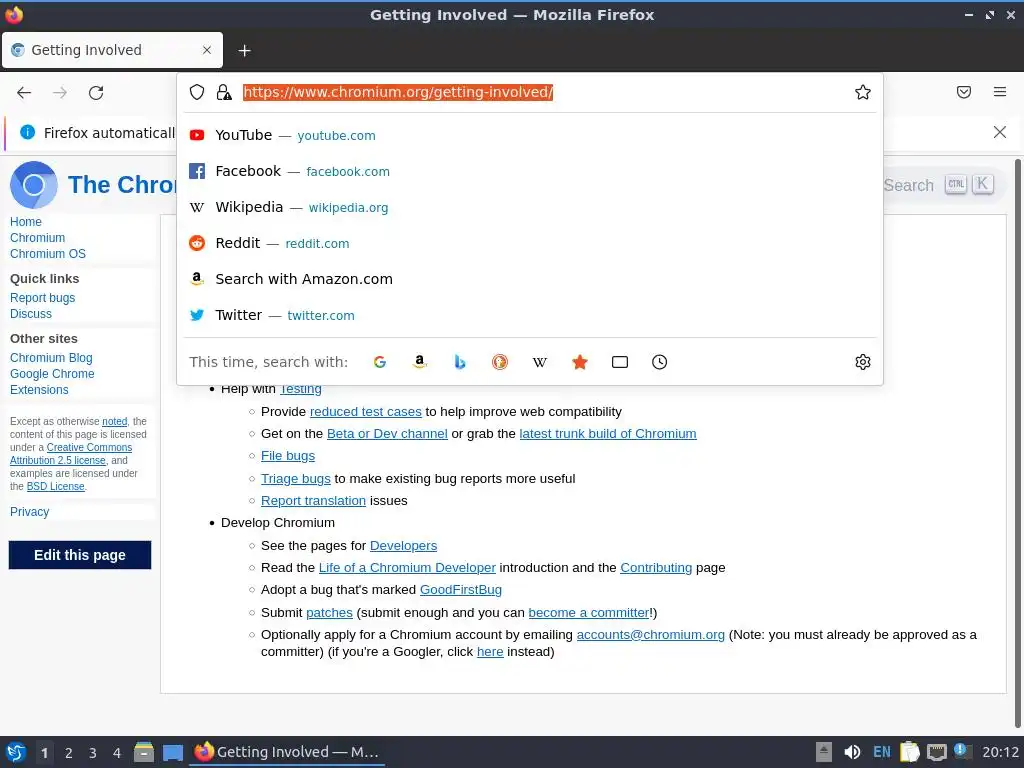Choose Search with Amazon.com
Viewport: 1024px width, 768px height.
coord(530,279)
